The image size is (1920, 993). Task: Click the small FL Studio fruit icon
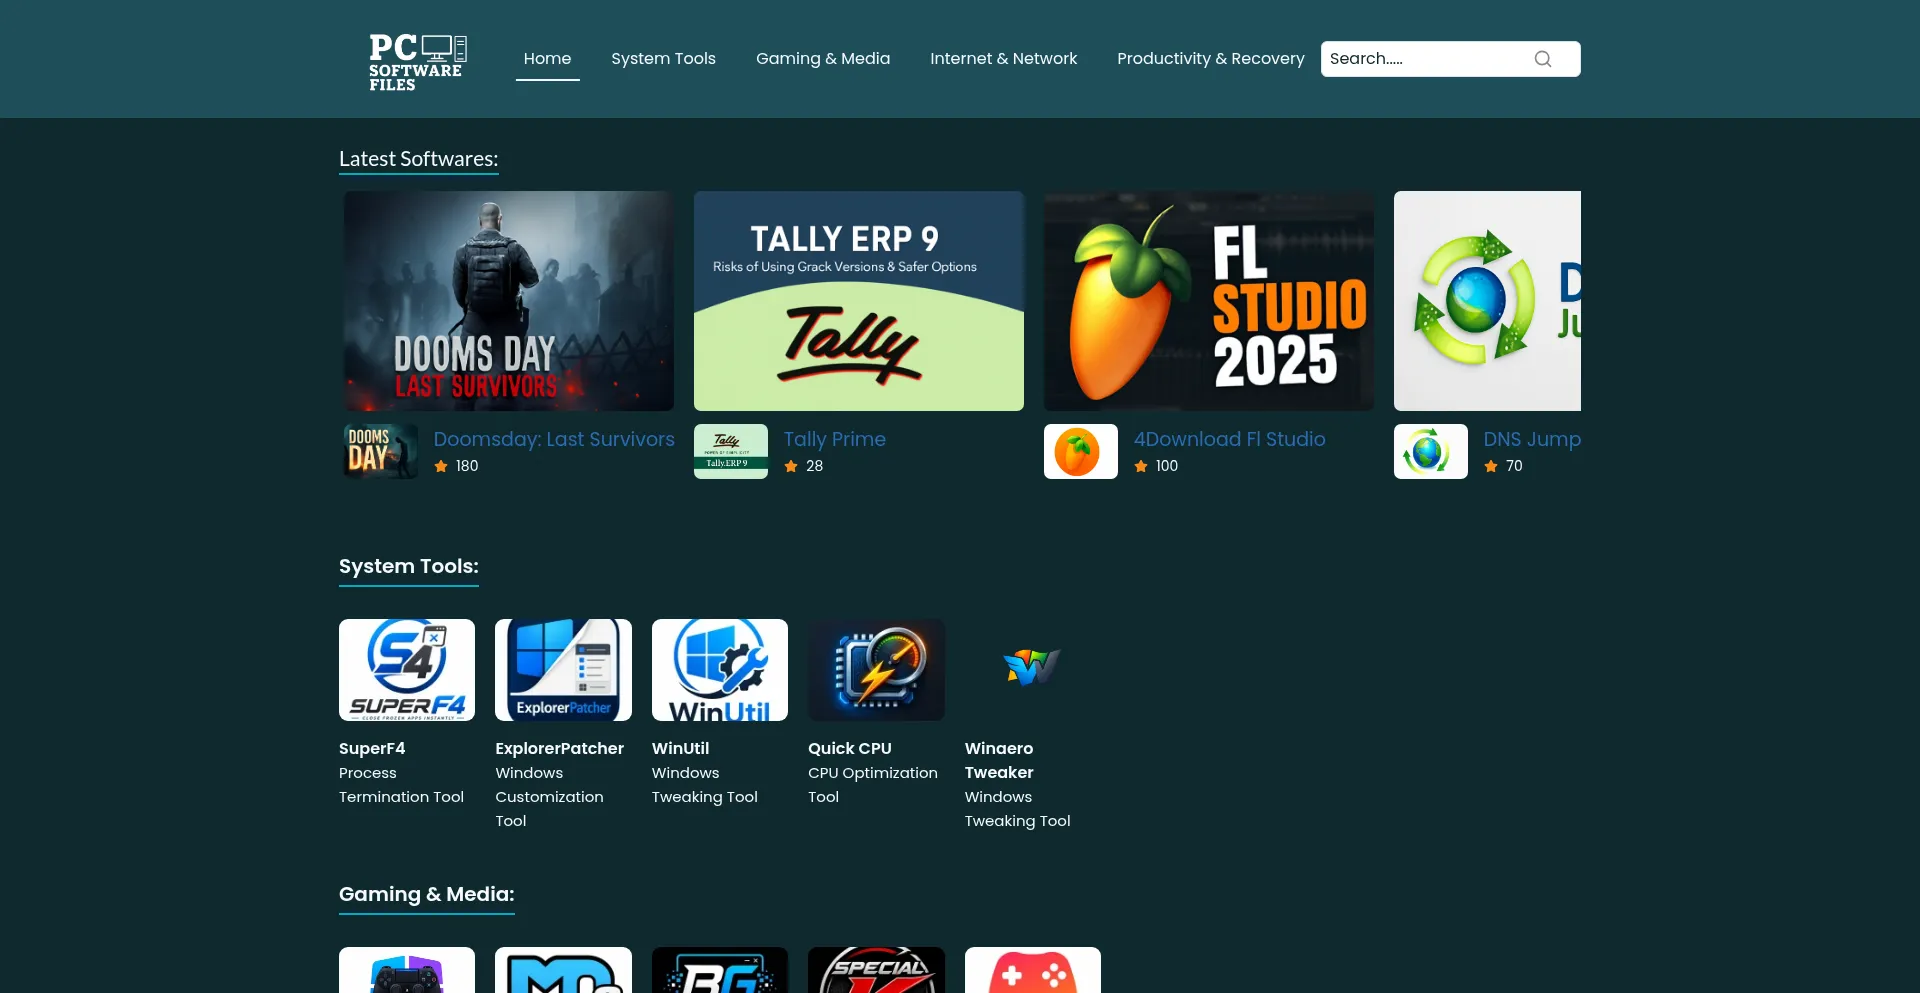point(1081,451)
